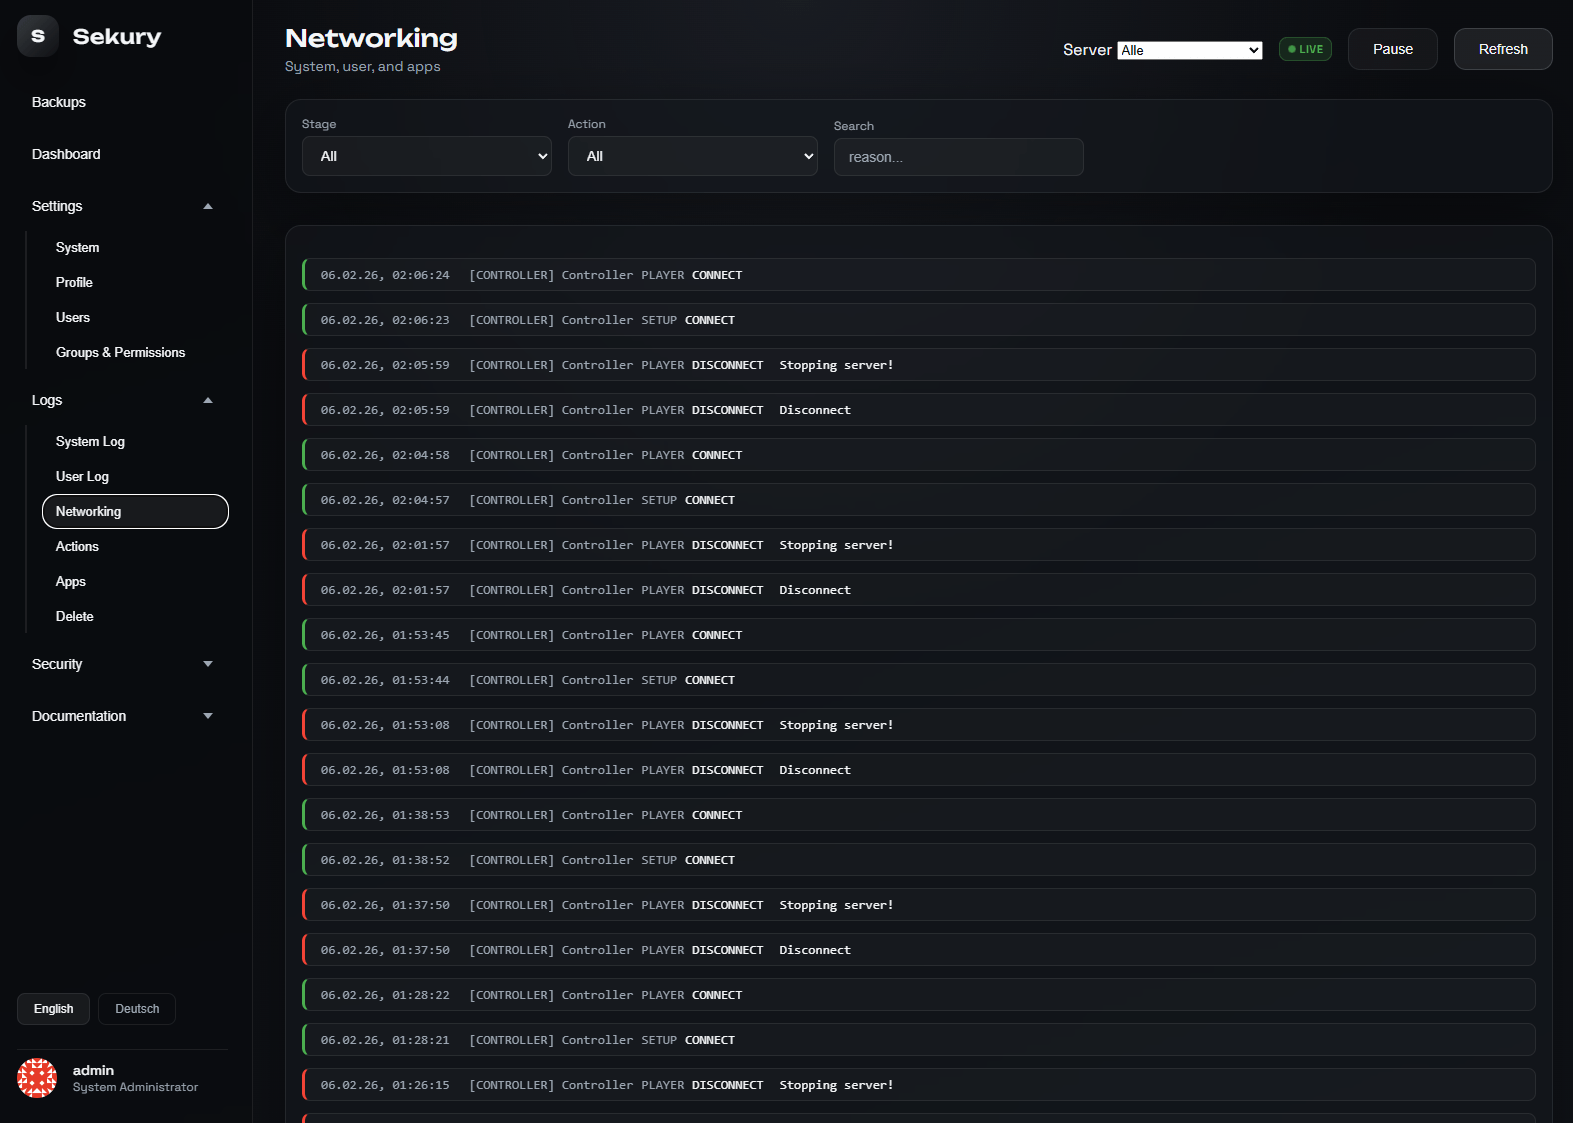Image resolution: width=1573 pixels, height=1123 pixels.
Task: Pause the live log stream
Action: (1392, 49)
